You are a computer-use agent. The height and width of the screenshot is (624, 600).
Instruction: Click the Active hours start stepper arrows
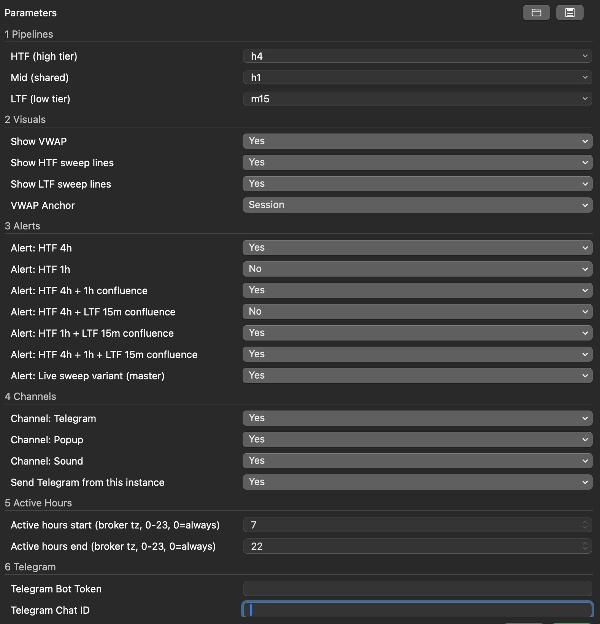pyautogui.click(x=585, y=525)
